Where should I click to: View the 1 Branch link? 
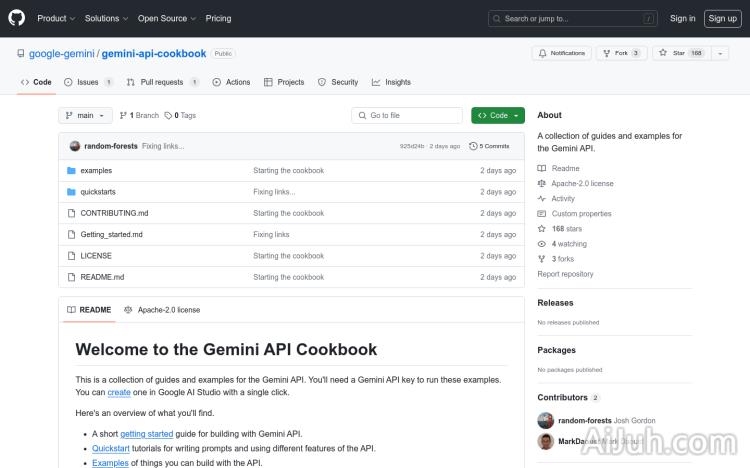tap(139, 115)
